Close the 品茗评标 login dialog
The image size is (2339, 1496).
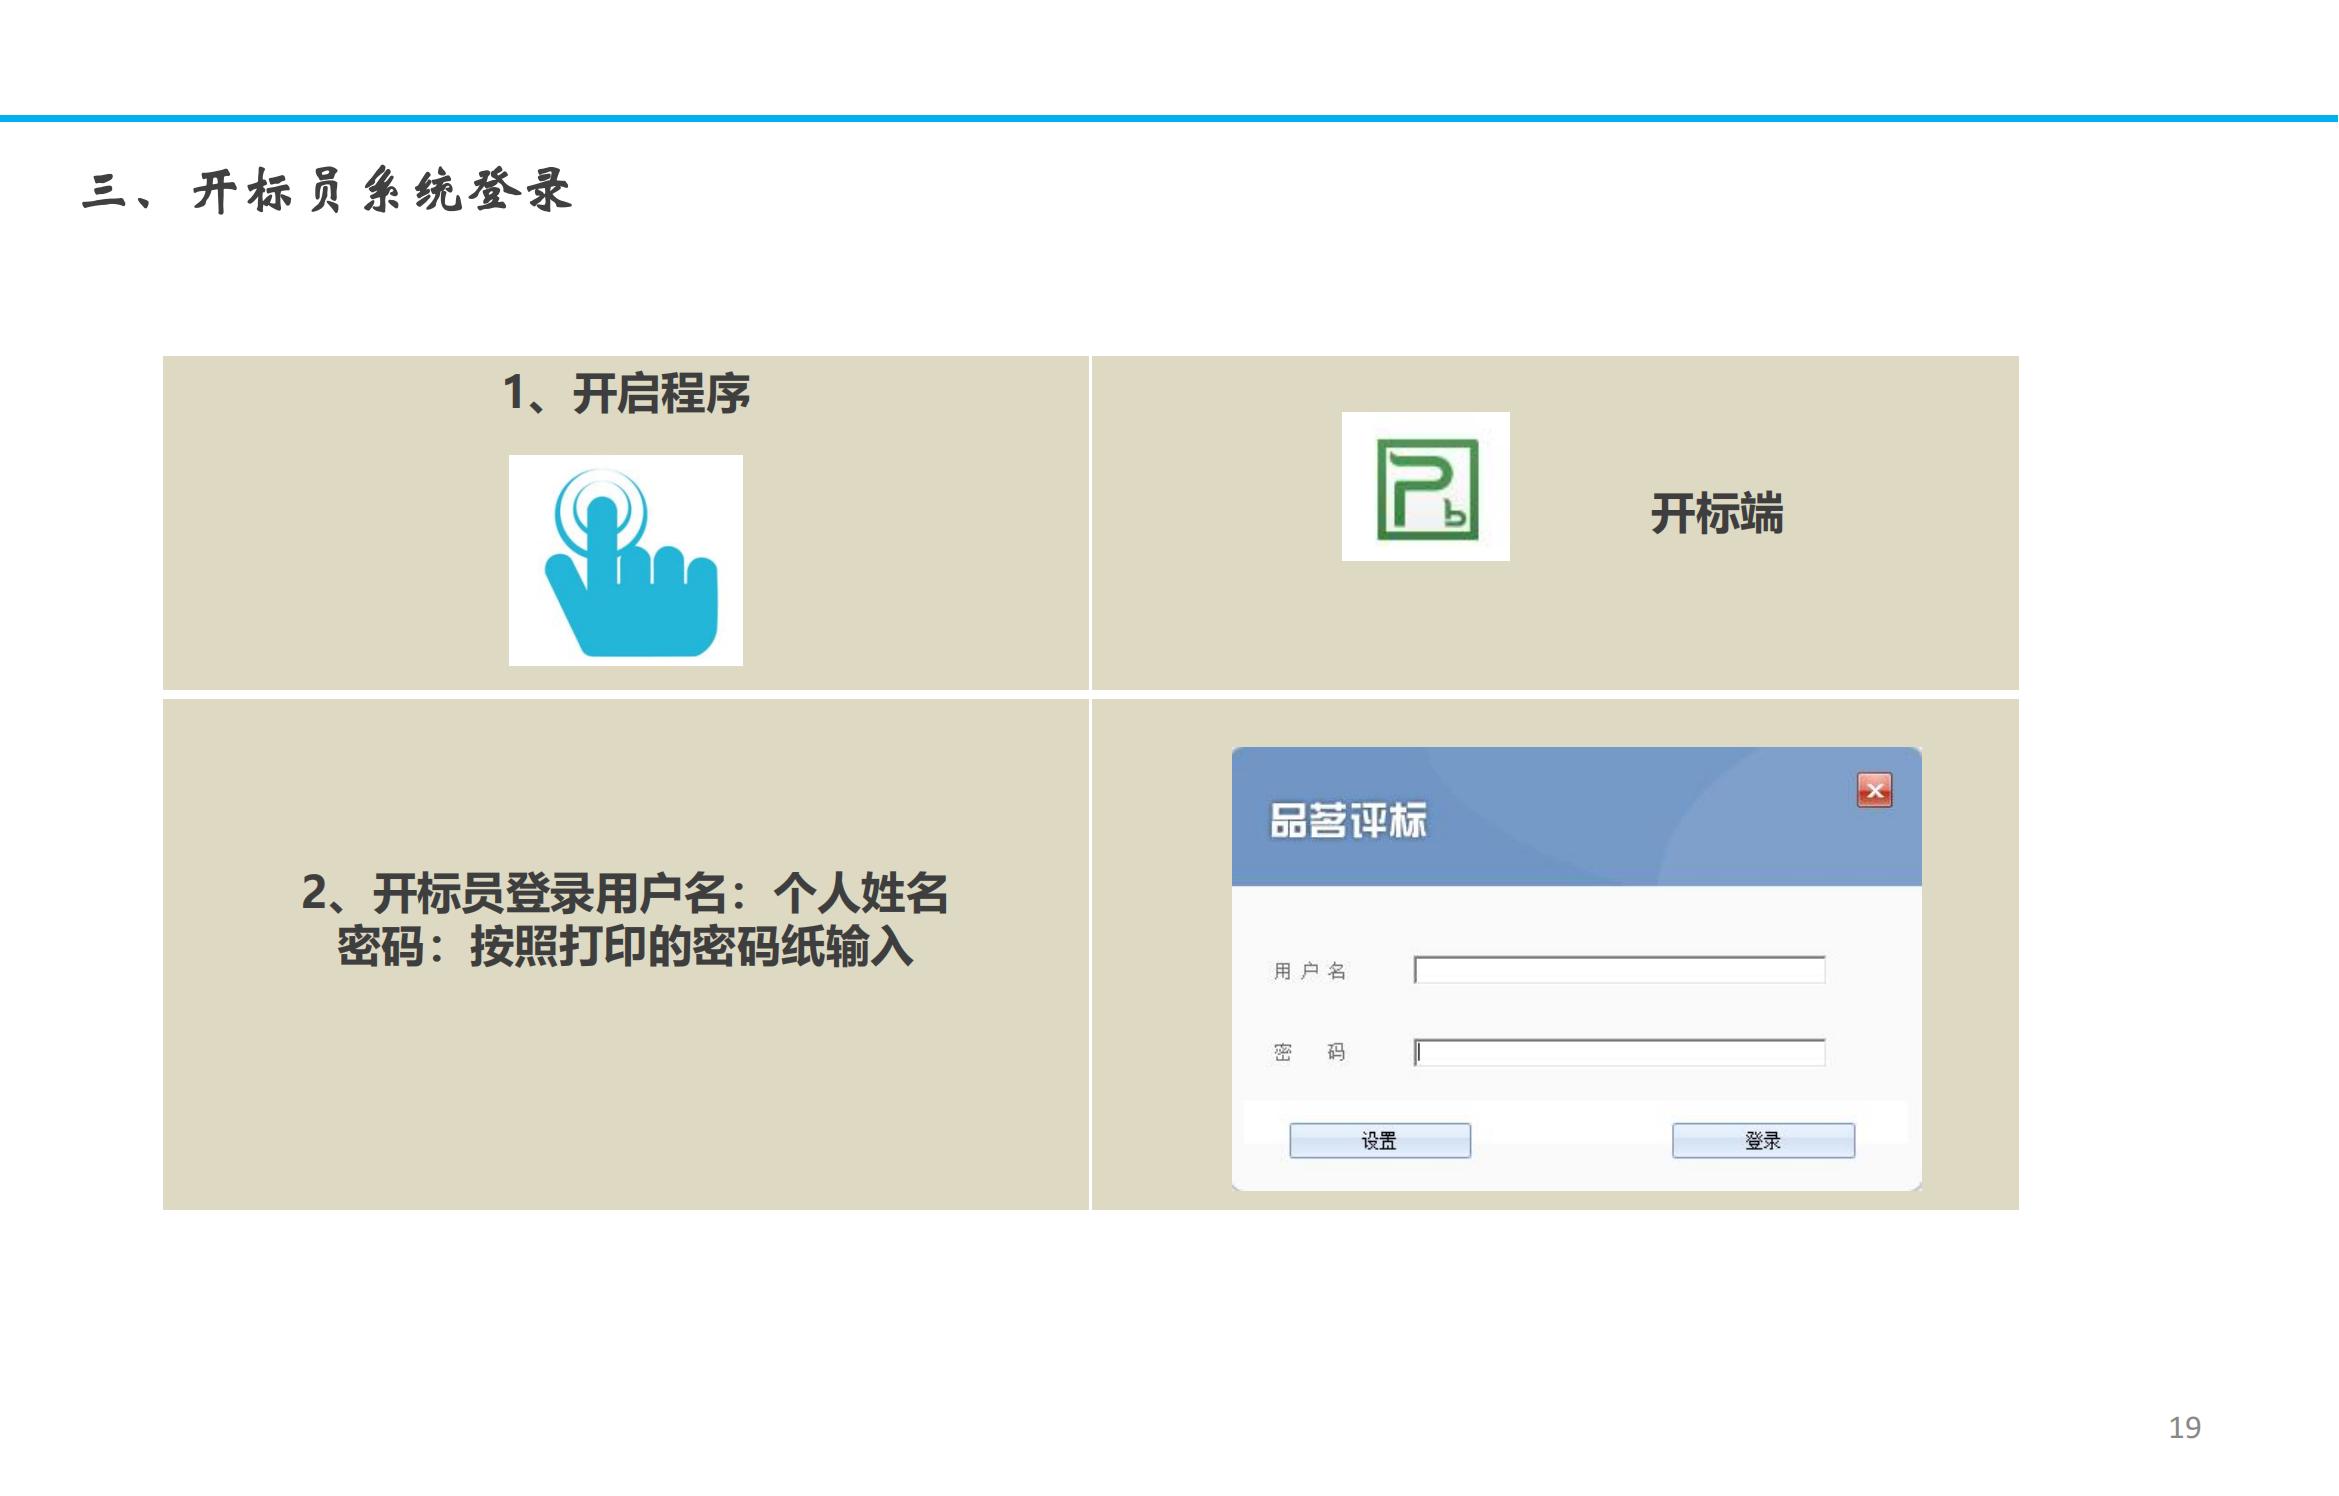1874,790
